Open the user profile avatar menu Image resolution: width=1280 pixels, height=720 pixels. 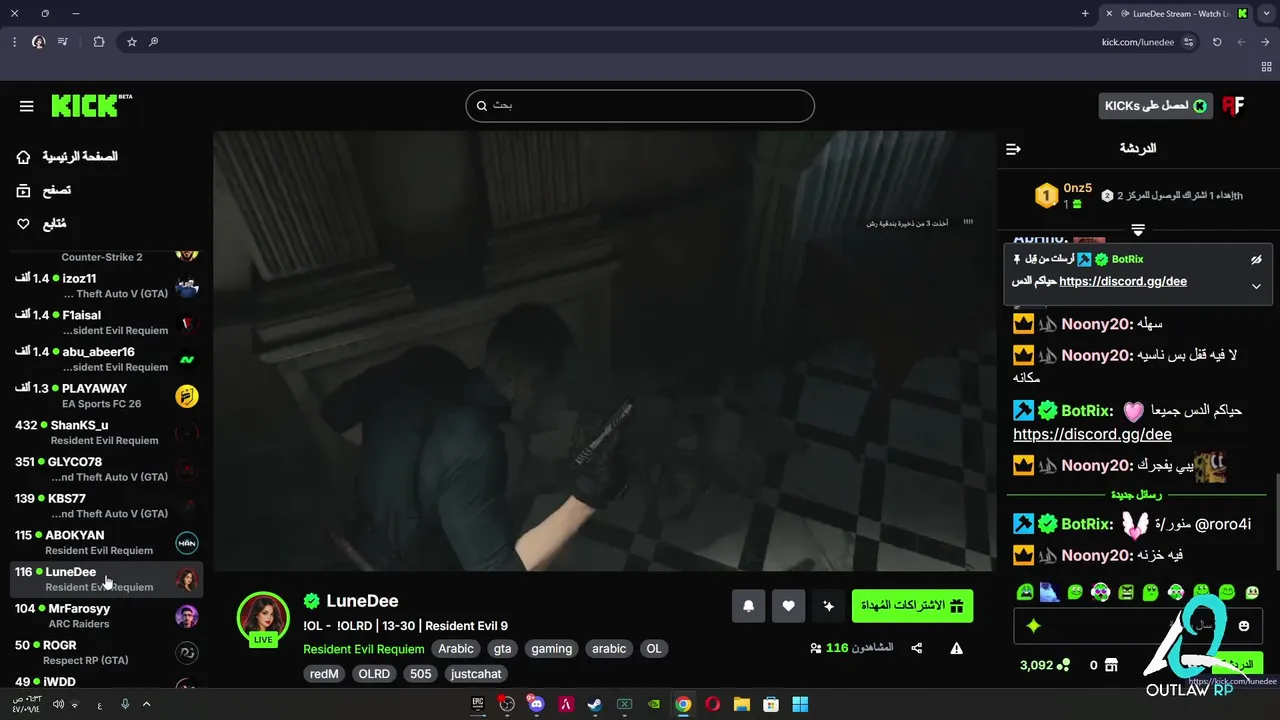1233,106
